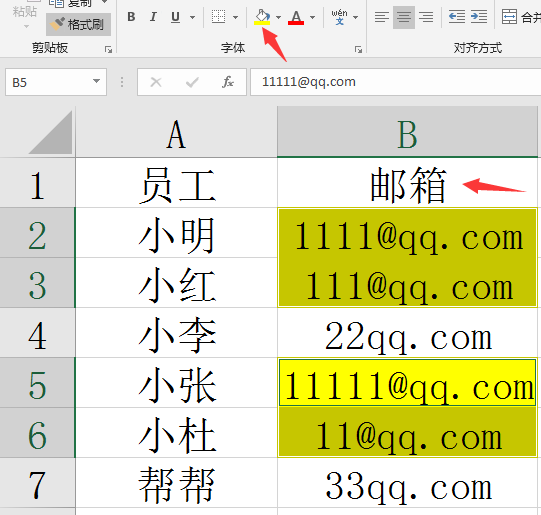Select row 4 header
Image resolution: width=541 pixels, height=515 pixels.
pos(37,333)
